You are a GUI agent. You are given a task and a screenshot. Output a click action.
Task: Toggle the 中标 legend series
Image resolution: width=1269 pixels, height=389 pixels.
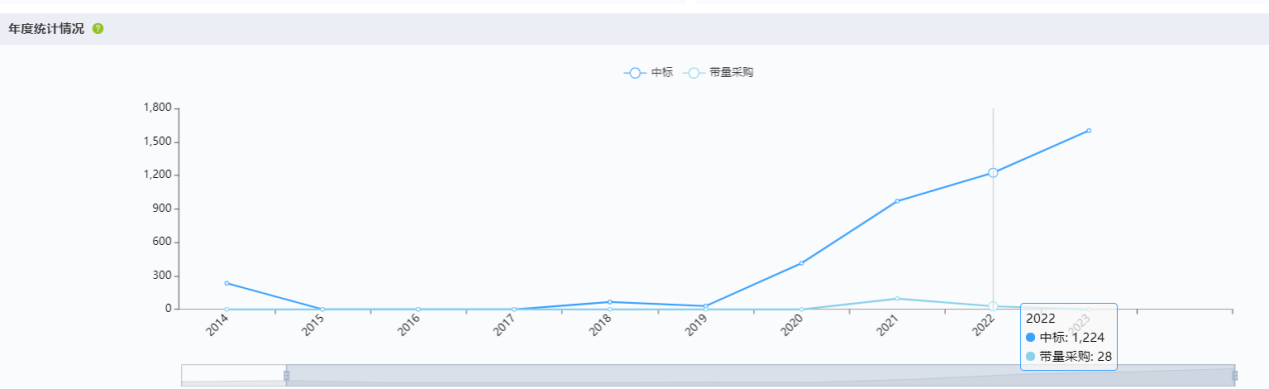648,72
